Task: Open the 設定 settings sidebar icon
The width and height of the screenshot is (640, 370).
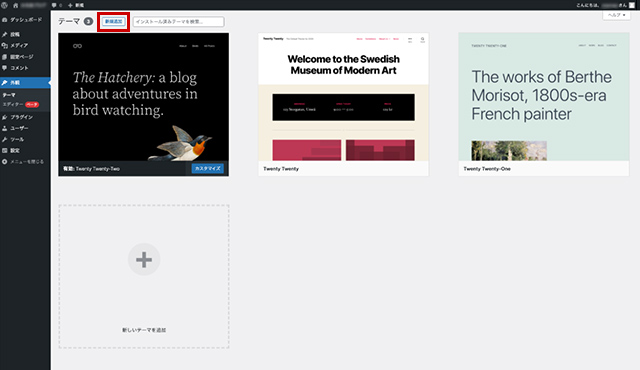Action: [4, 151]
